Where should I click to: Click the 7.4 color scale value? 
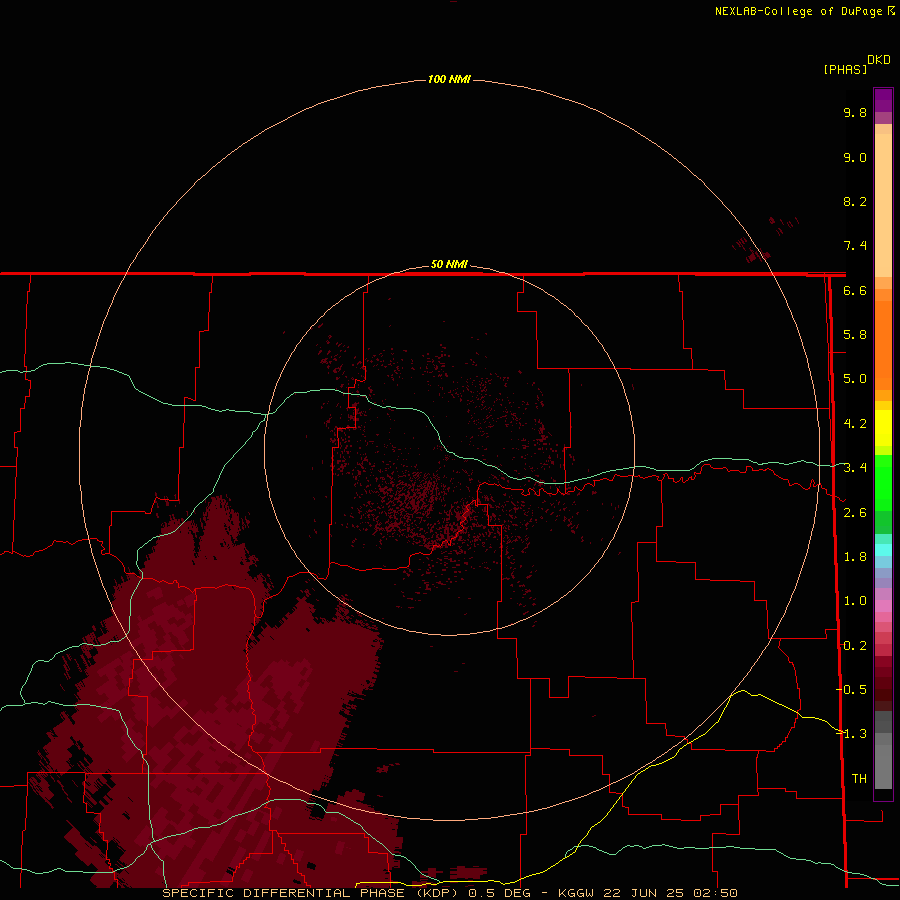pyautogui.click(x=855, y=246)
